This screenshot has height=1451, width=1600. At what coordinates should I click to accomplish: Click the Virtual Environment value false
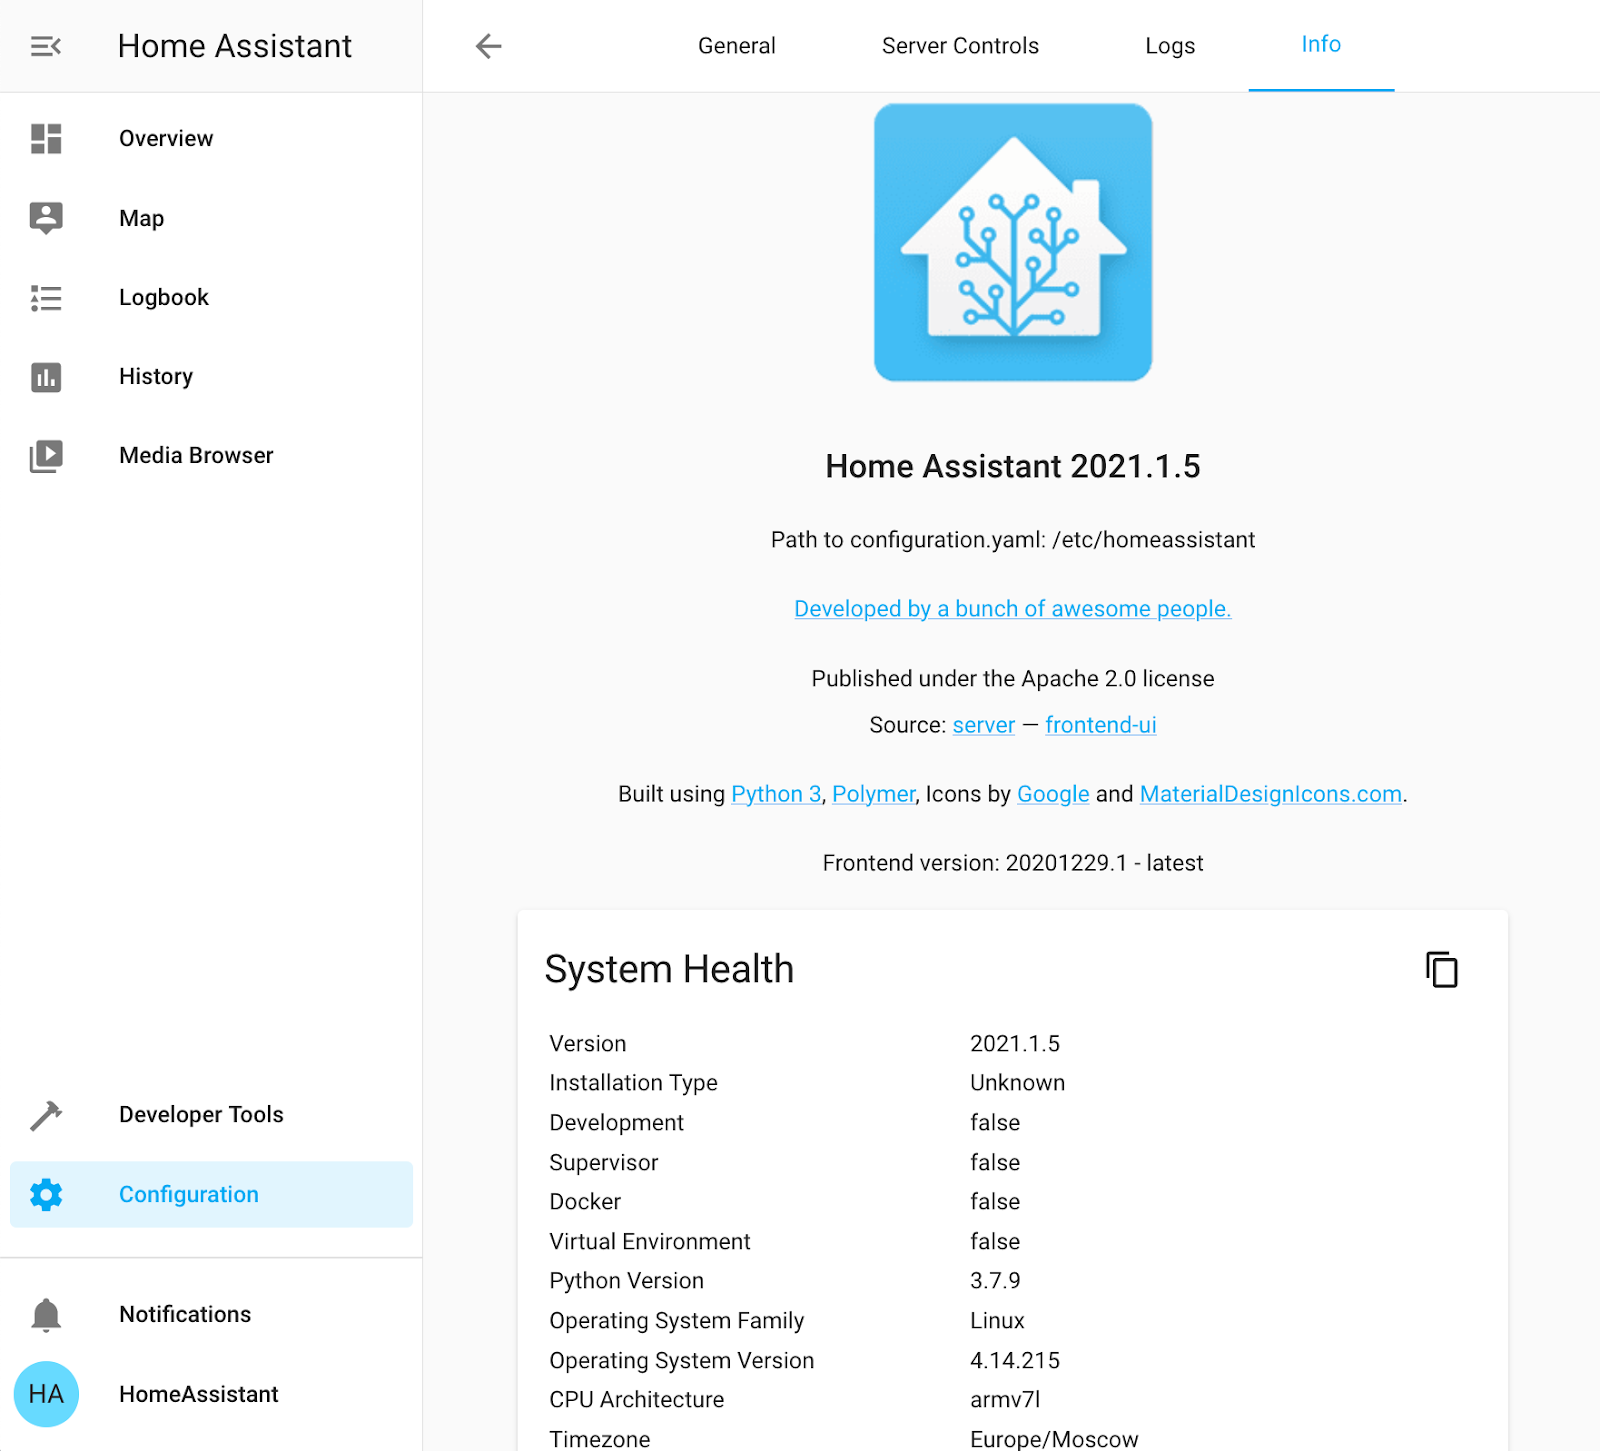[995, 1242]
